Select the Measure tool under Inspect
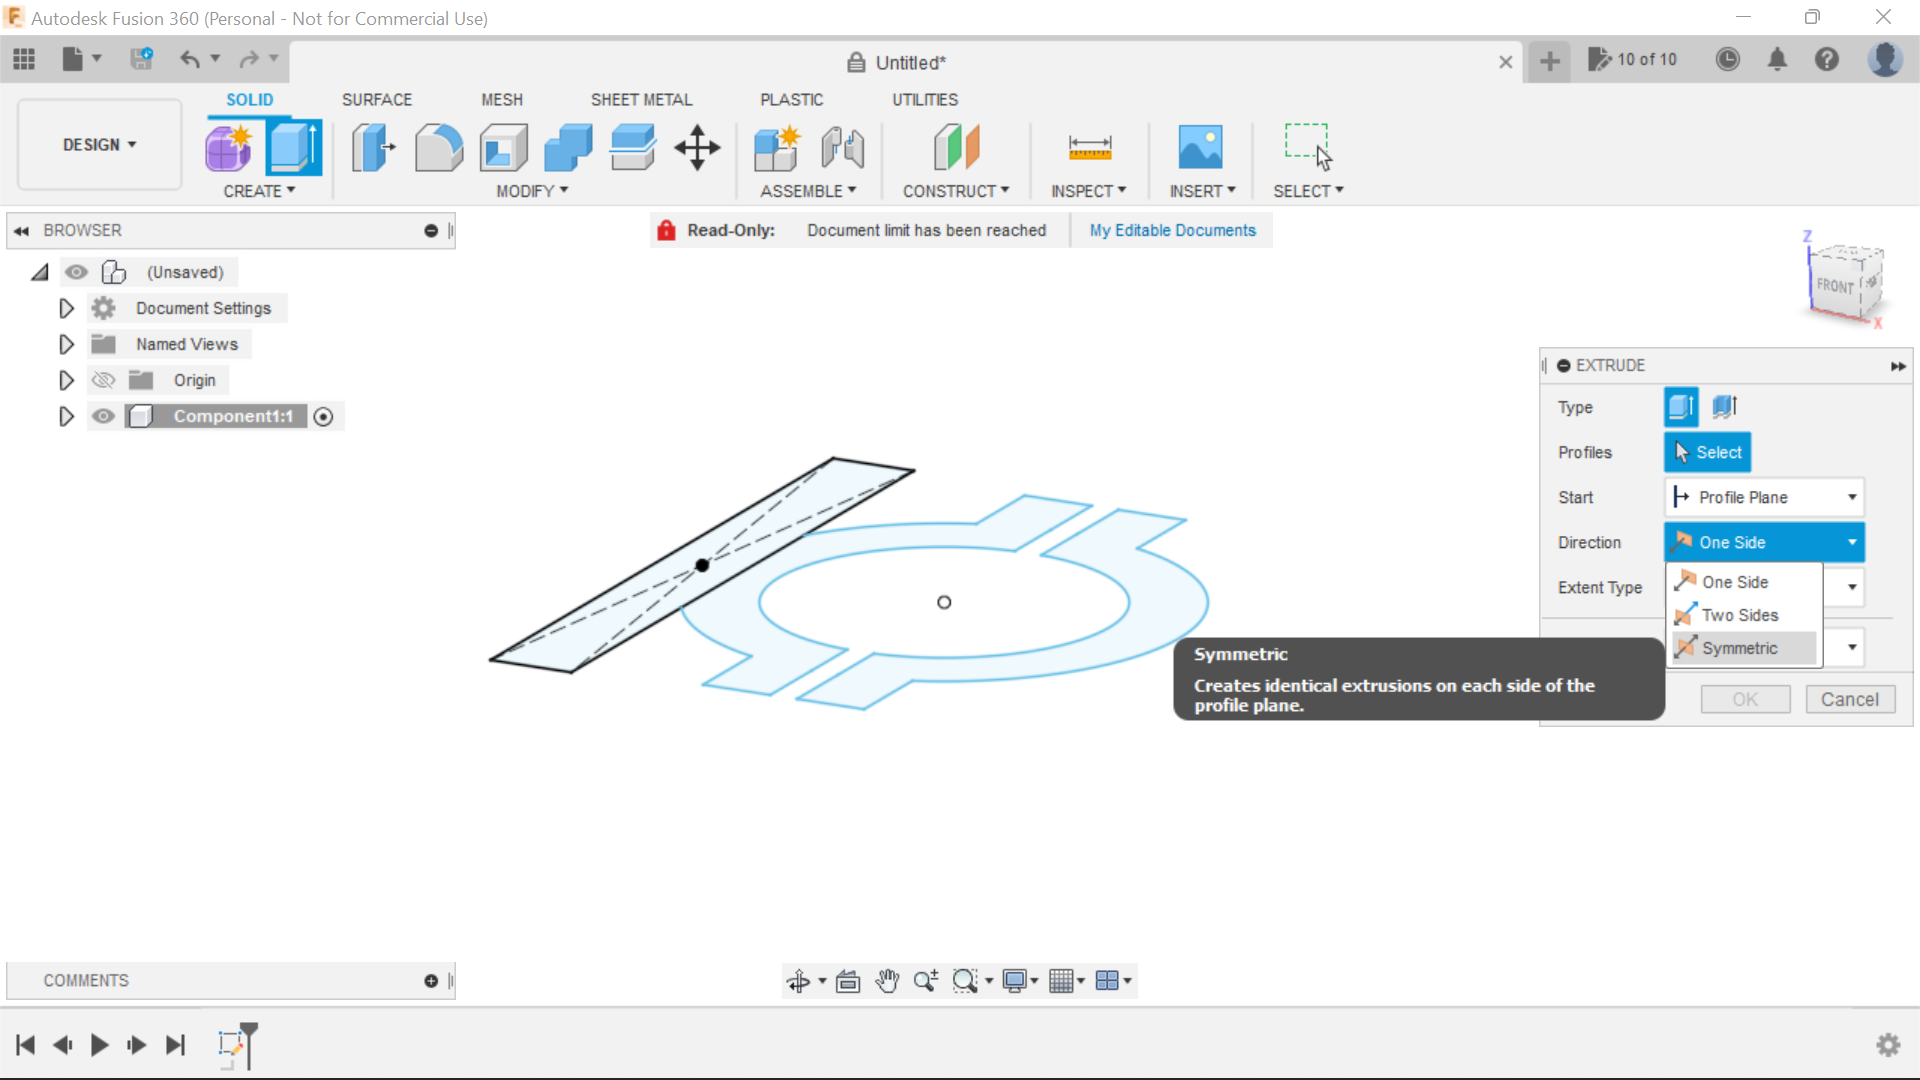The image size is (1920, 1080). pos(1090,147)
